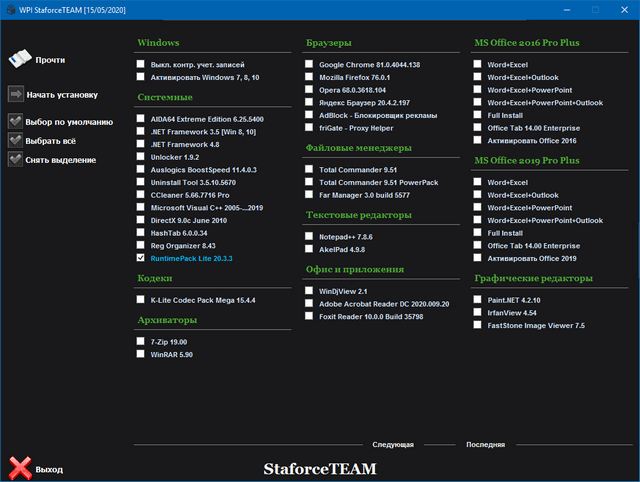Tick Office 2016 Word+Excel+PowerPoint checkbox

pyautogui.click(x=477, y=89)
